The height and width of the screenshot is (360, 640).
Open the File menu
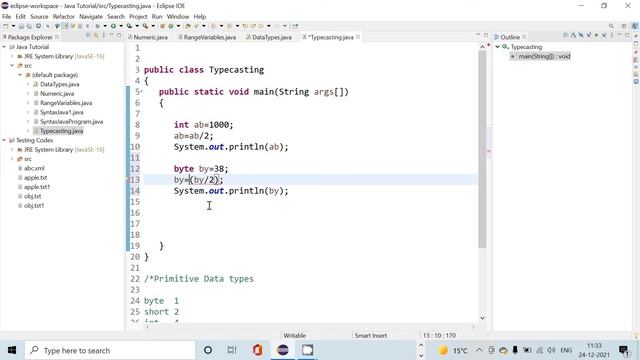point(7,17)
